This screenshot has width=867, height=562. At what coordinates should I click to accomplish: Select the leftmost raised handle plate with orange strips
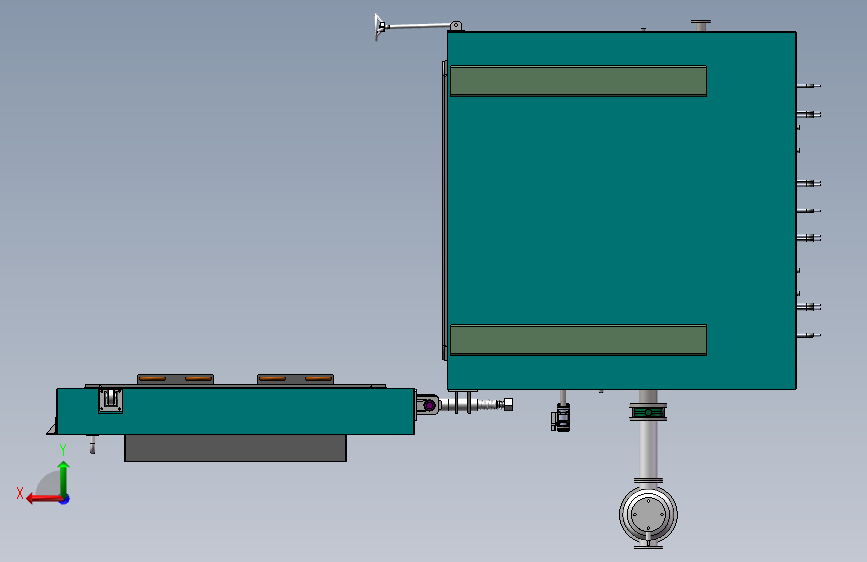[x=175, y=379]
